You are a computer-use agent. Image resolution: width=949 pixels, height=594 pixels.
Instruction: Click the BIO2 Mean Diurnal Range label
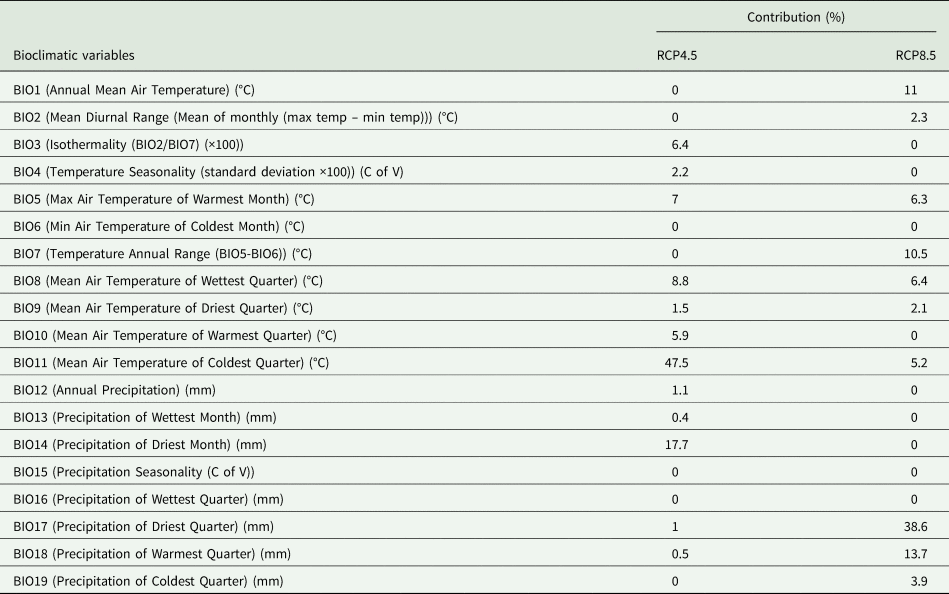tap(235, 117)
